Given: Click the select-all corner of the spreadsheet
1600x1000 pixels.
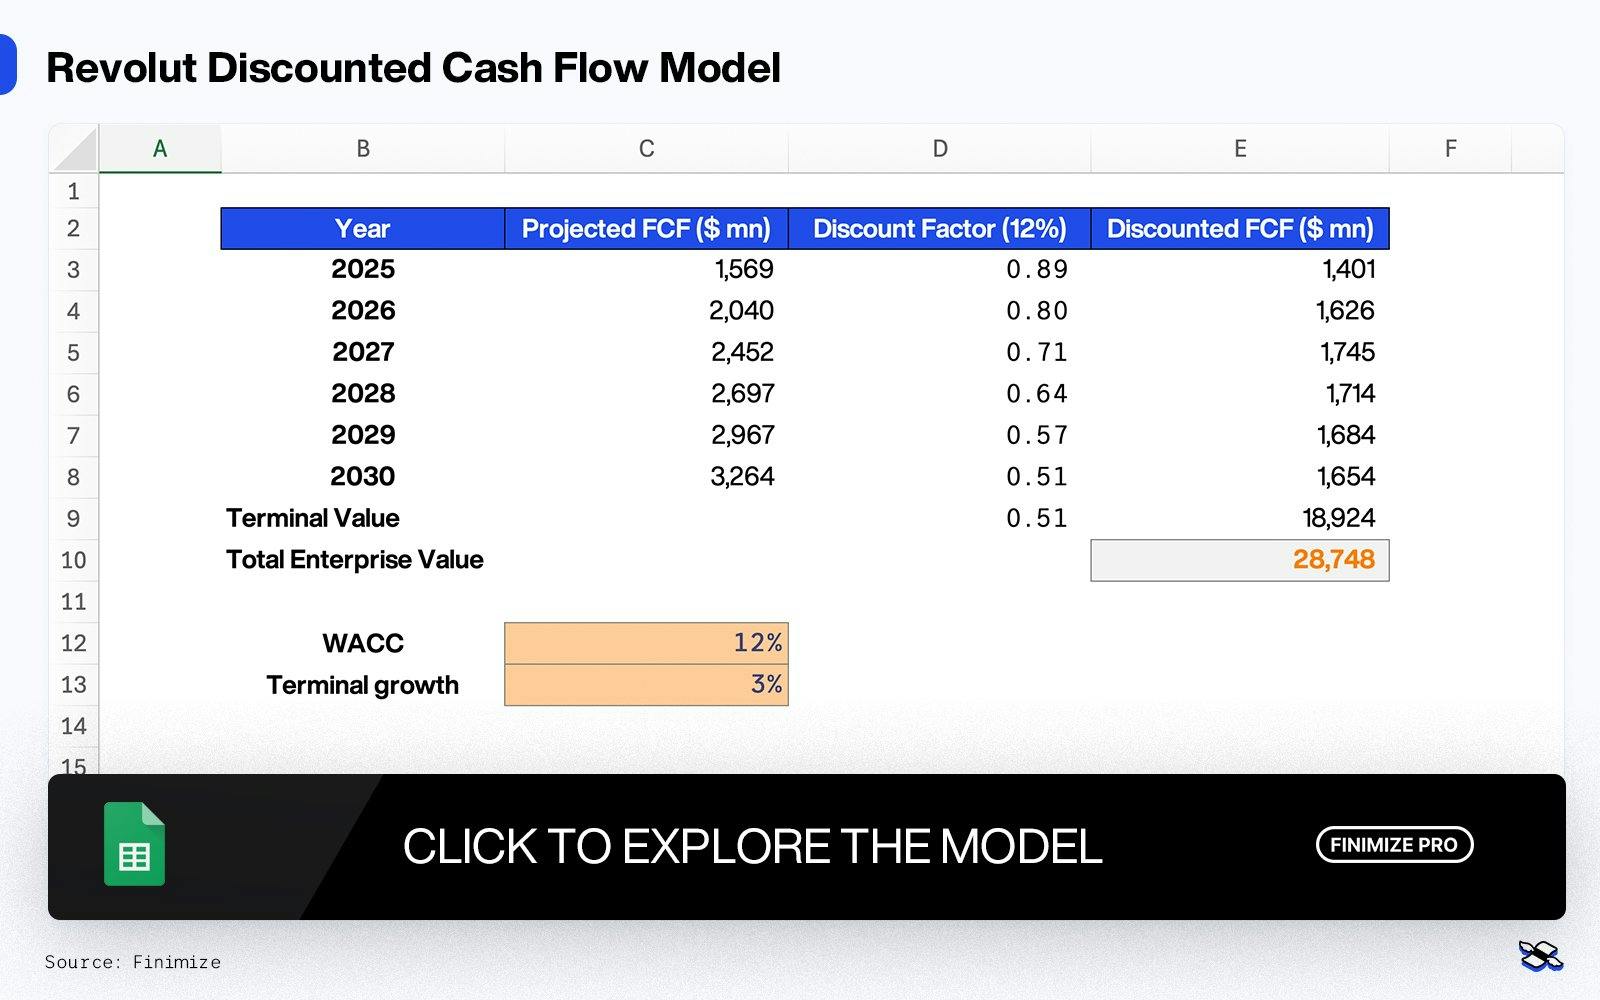Looking at the screenshot, I should point(74,149).
